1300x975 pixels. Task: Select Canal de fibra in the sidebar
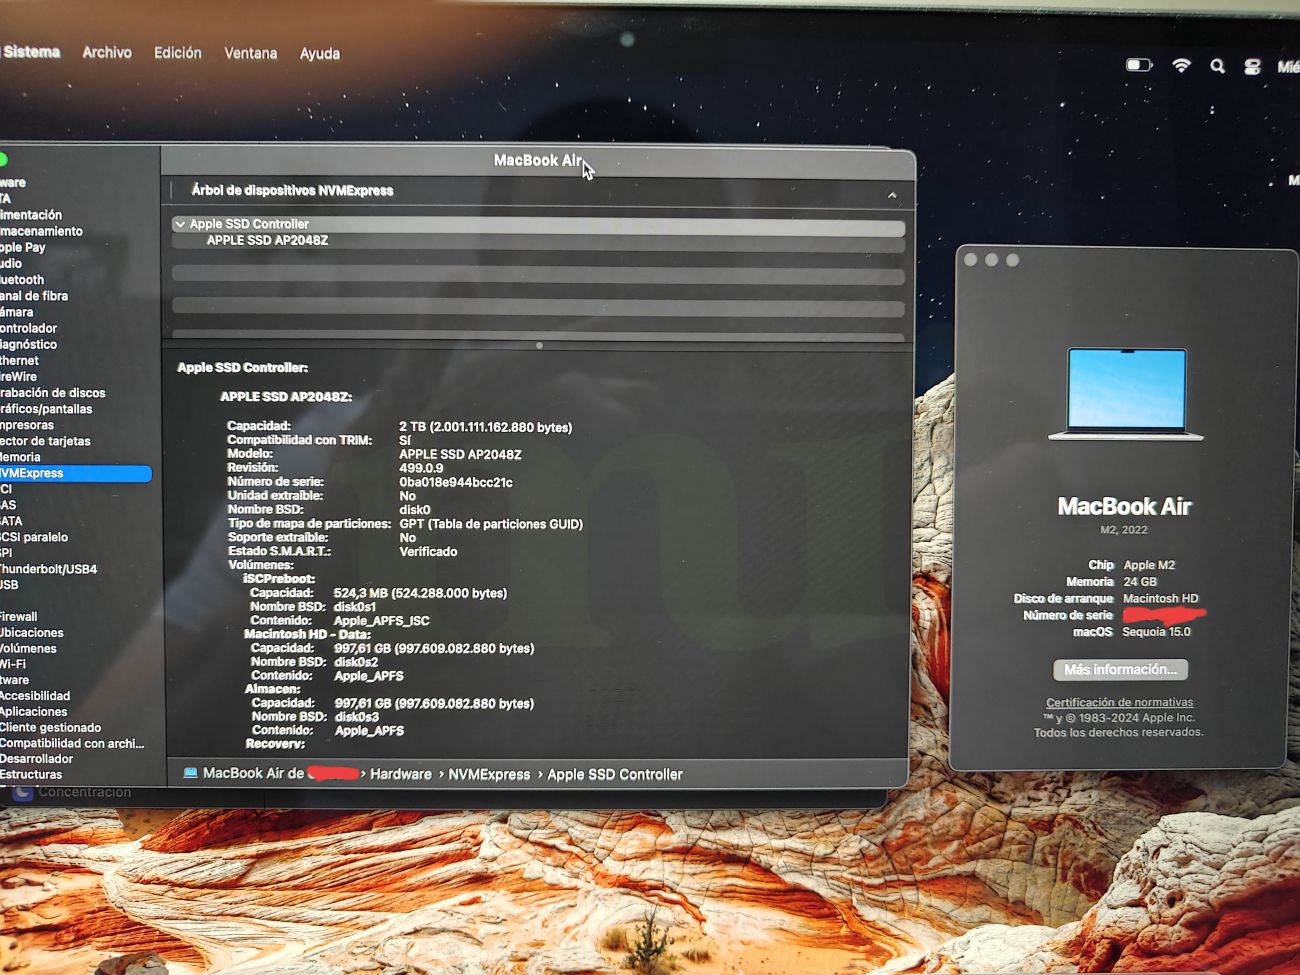[34, 296]
